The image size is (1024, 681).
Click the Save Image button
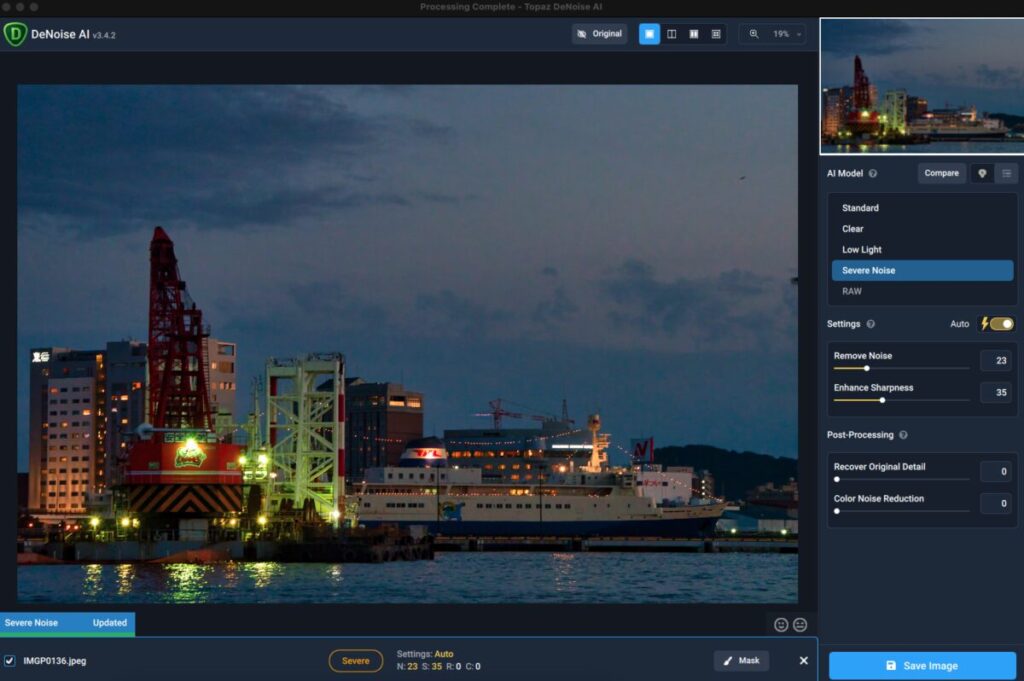(x=922, y=665)
